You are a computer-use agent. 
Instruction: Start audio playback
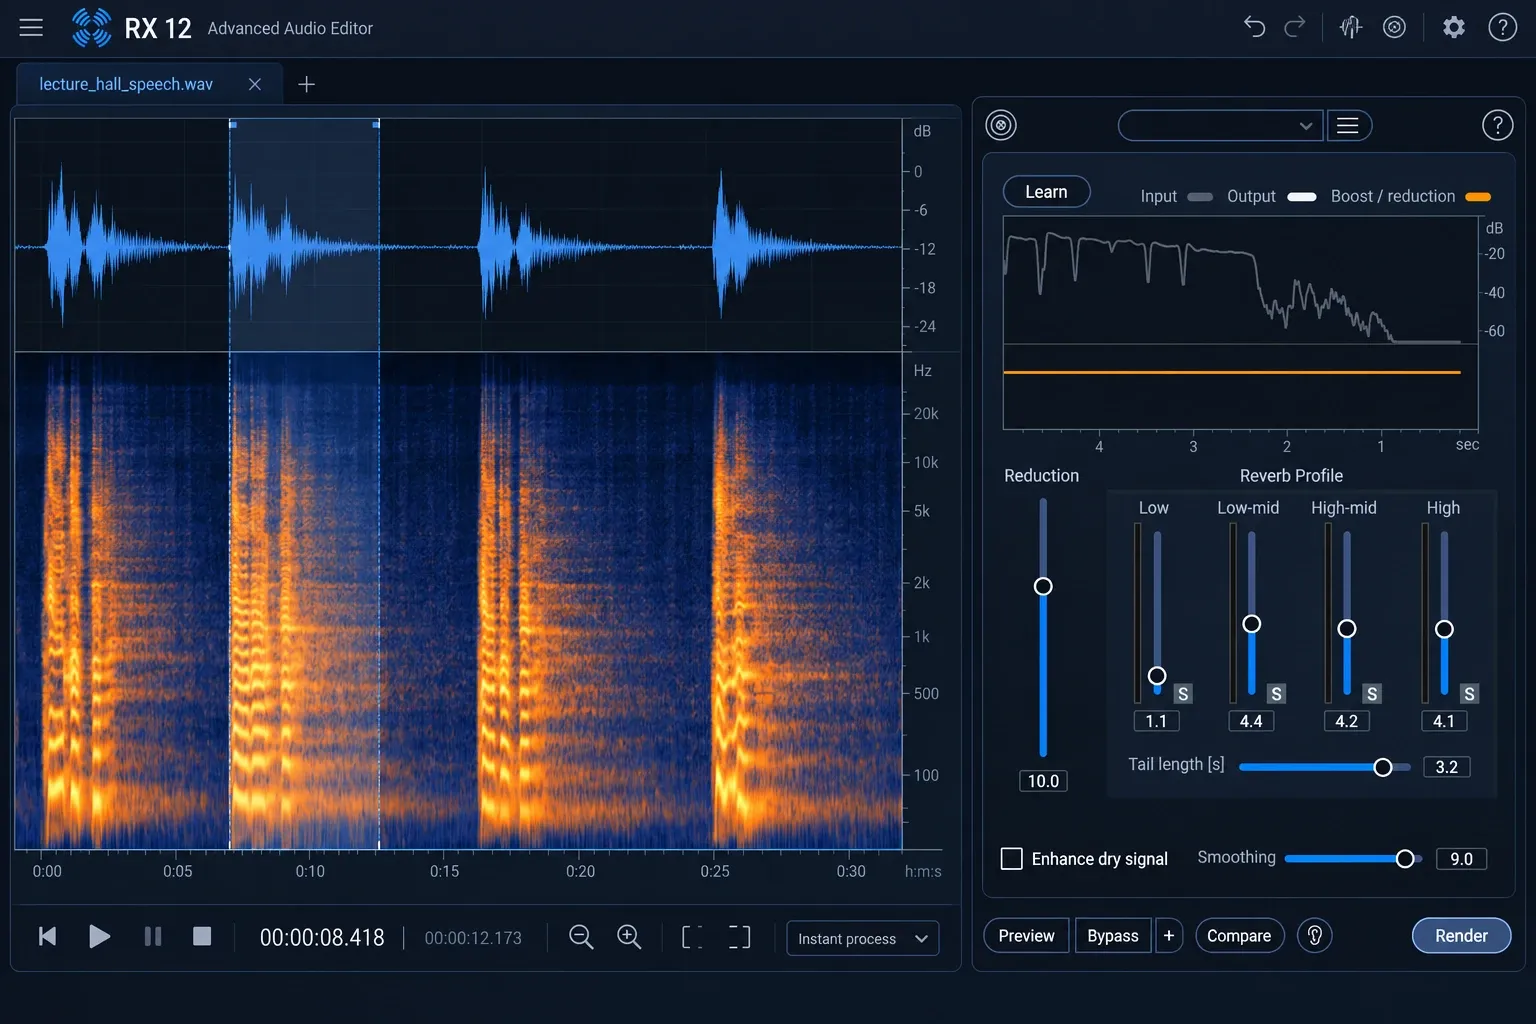99,936
